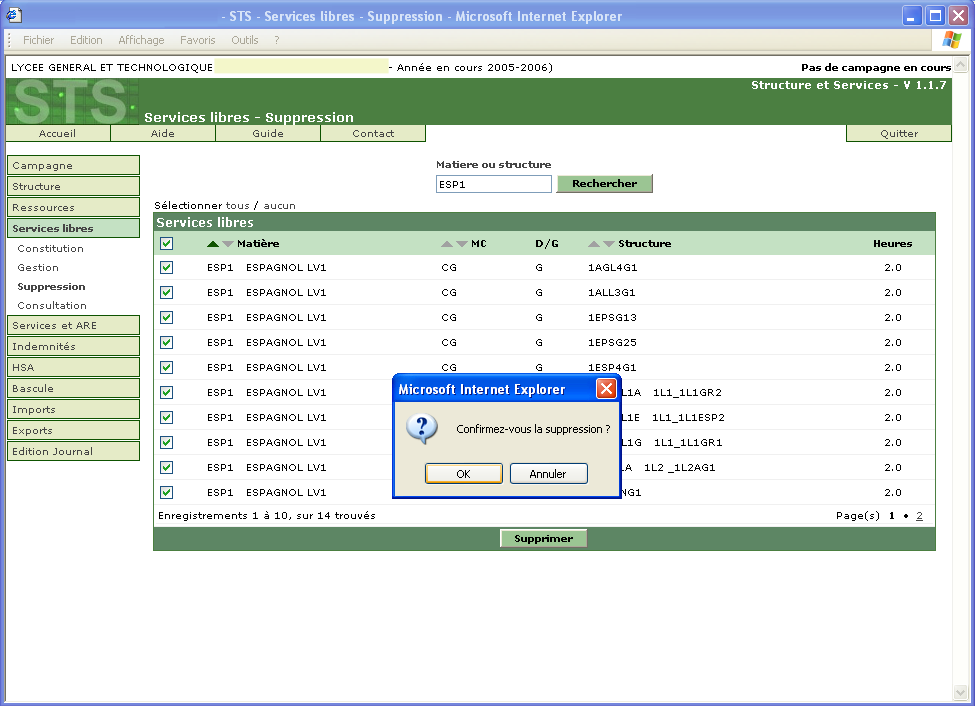975x706 pixels.
Task: Uncheck the row for structure 1EPSG13
Action: (167, 317)
